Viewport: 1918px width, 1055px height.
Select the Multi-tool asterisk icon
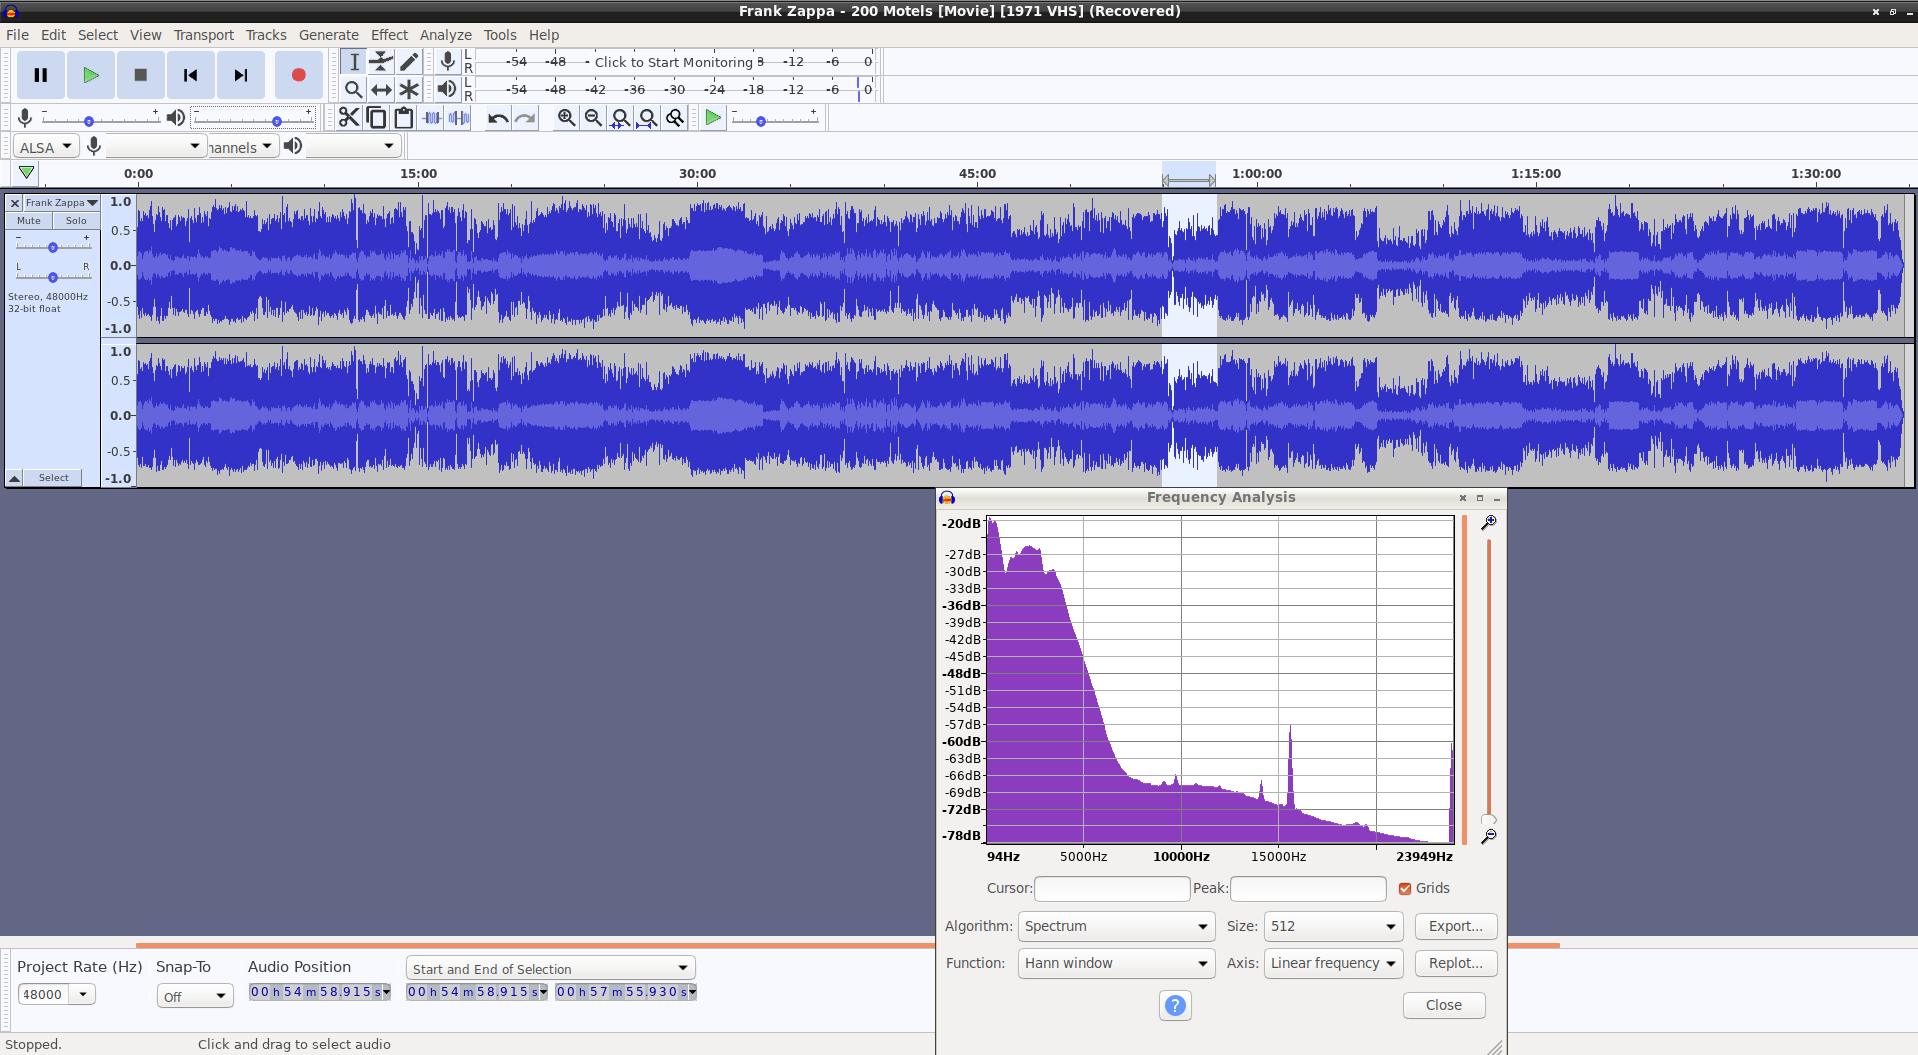coord(409,89)
